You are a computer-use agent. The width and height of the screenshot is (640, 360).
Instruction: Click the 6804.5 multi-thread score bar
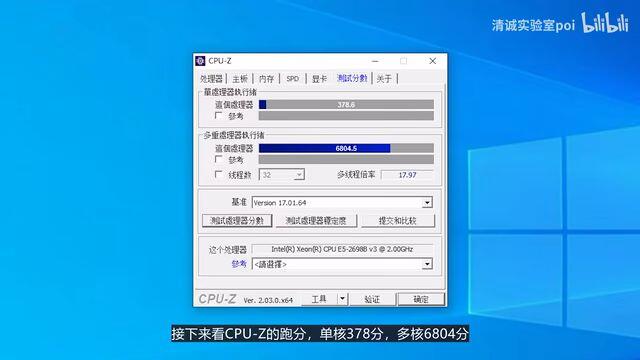click(346, 148)
